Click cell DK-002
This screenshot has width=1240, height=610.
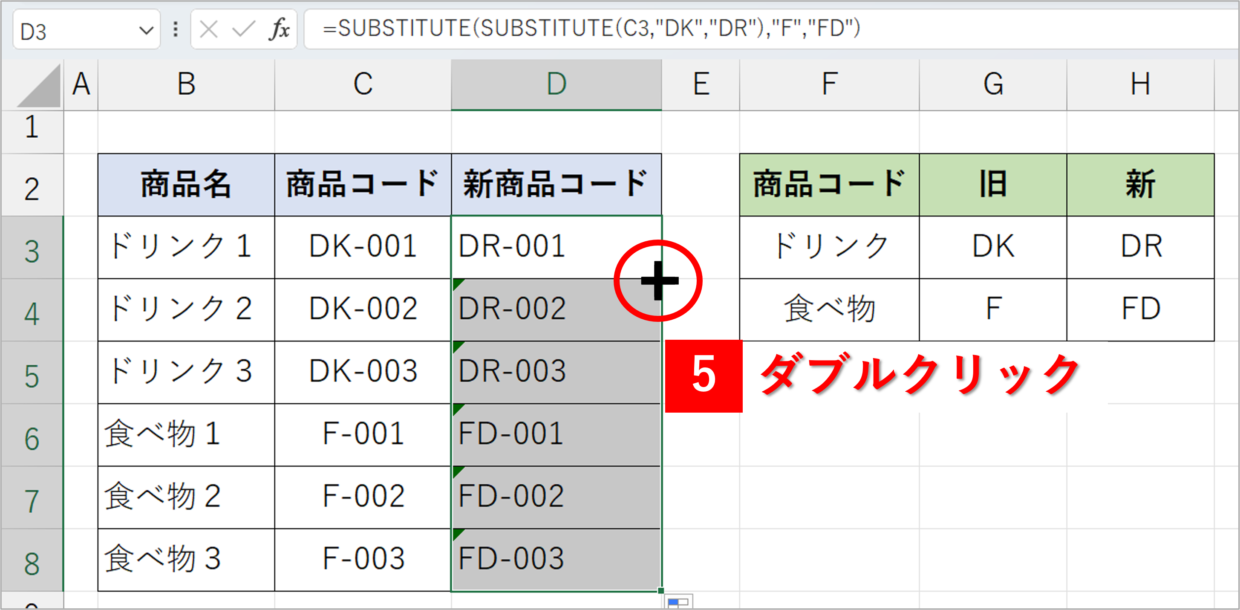[x=363, y=311]
